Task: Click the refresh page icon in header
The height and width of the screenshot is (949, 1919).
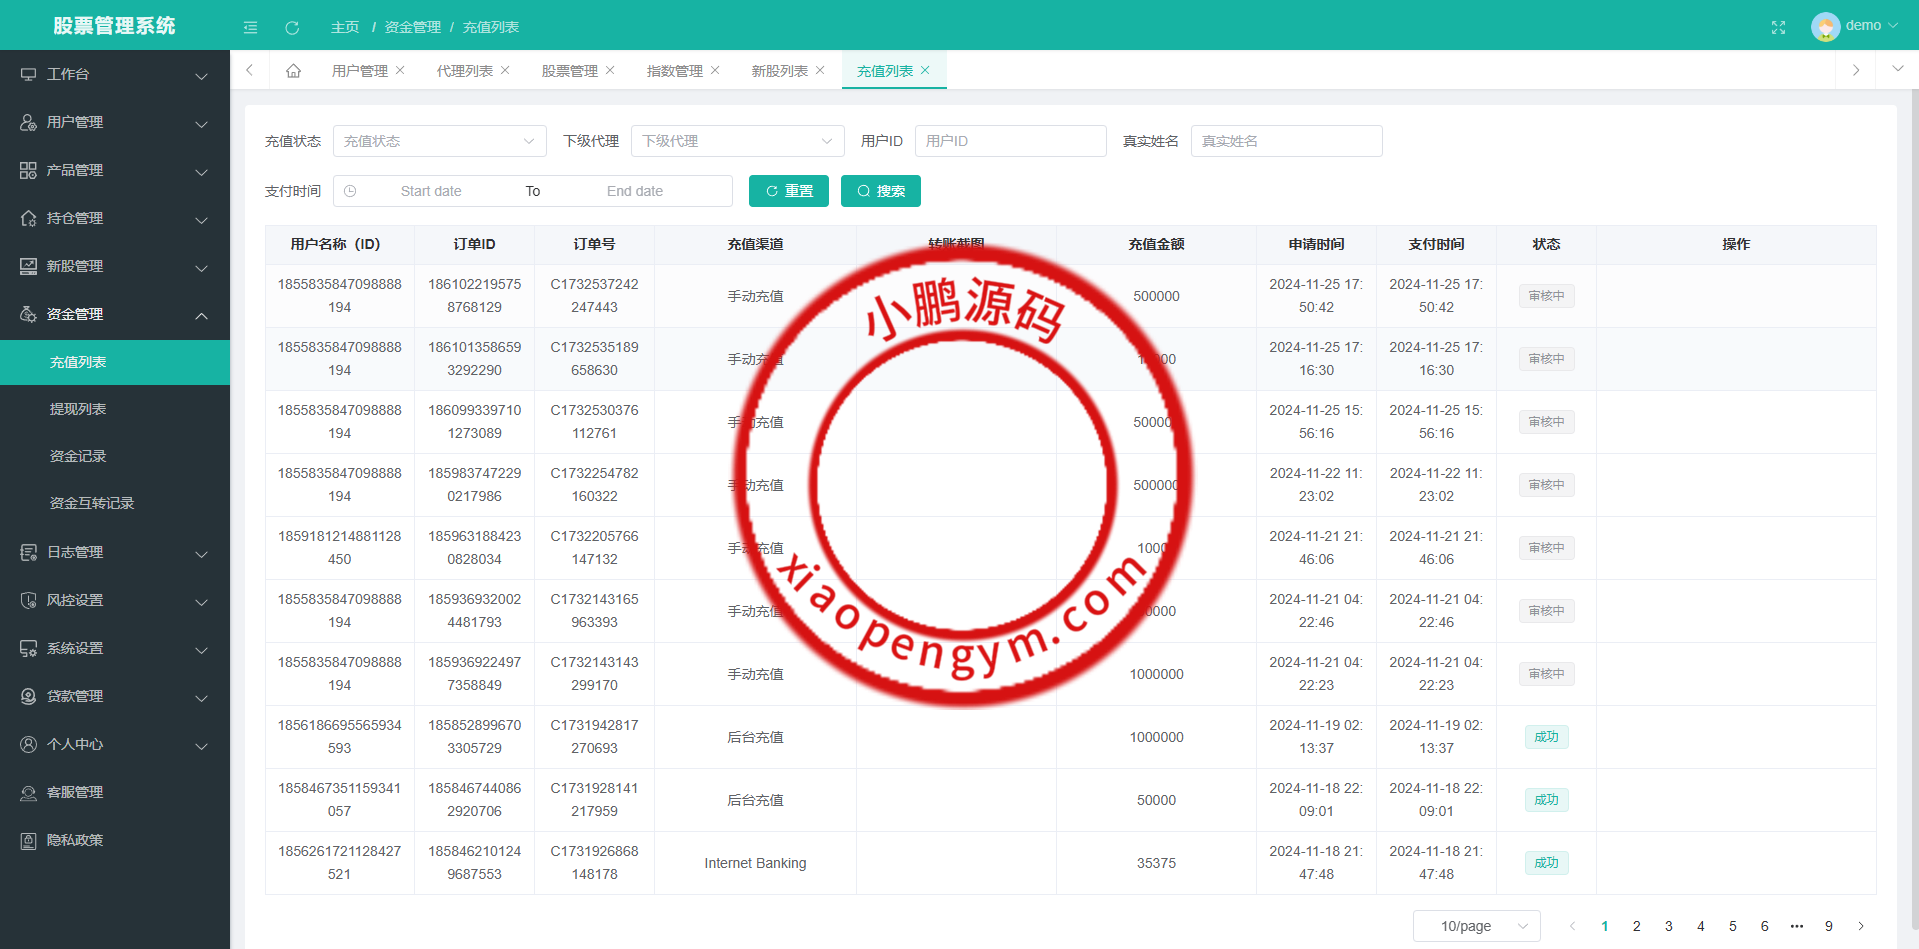Action: [292, 27]
